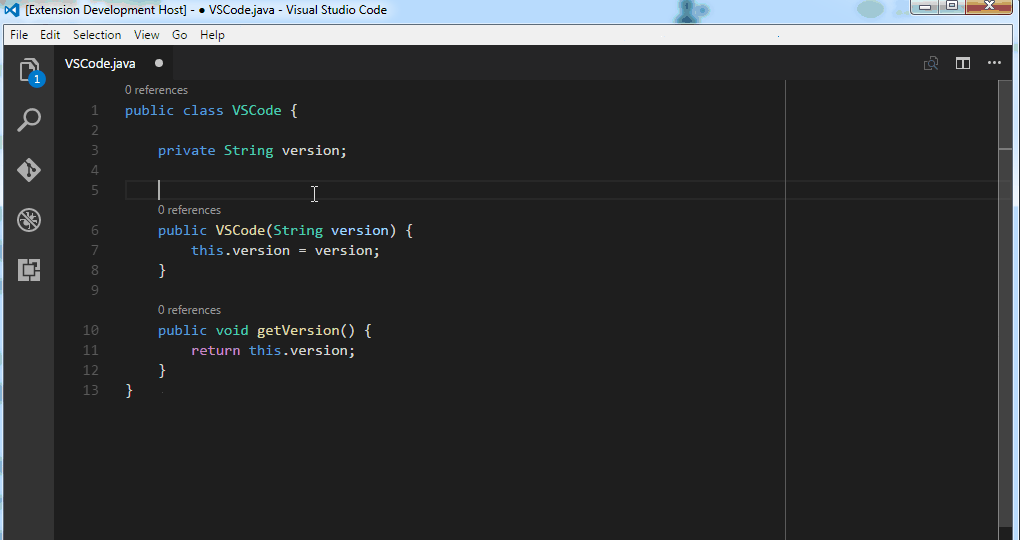Click the Open Changes icon in editor toolbar

point(931,63)
